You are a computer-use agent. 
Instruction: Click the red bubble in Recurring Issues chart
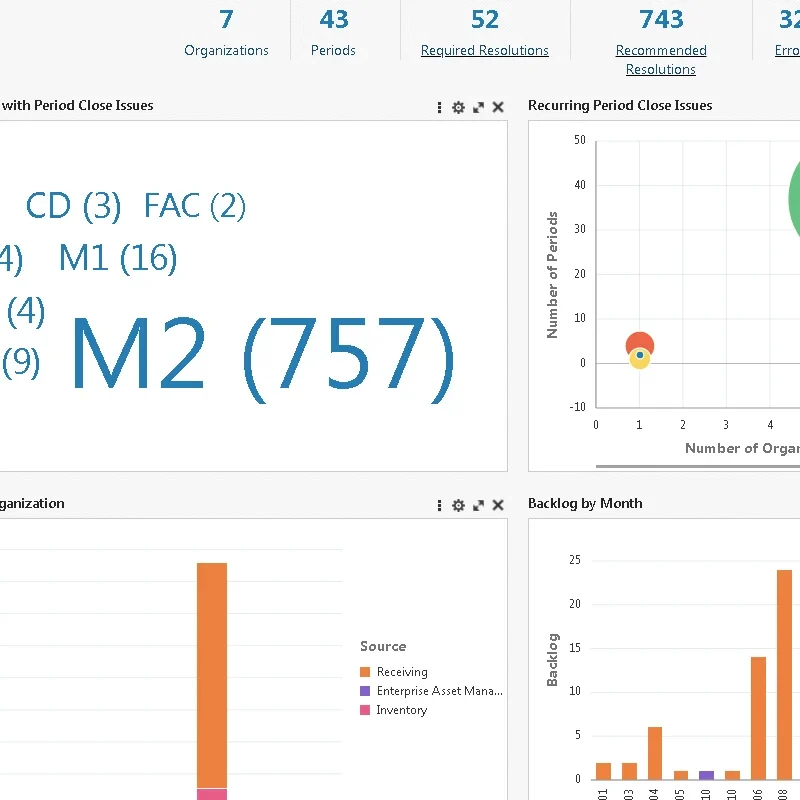[639, 340]
